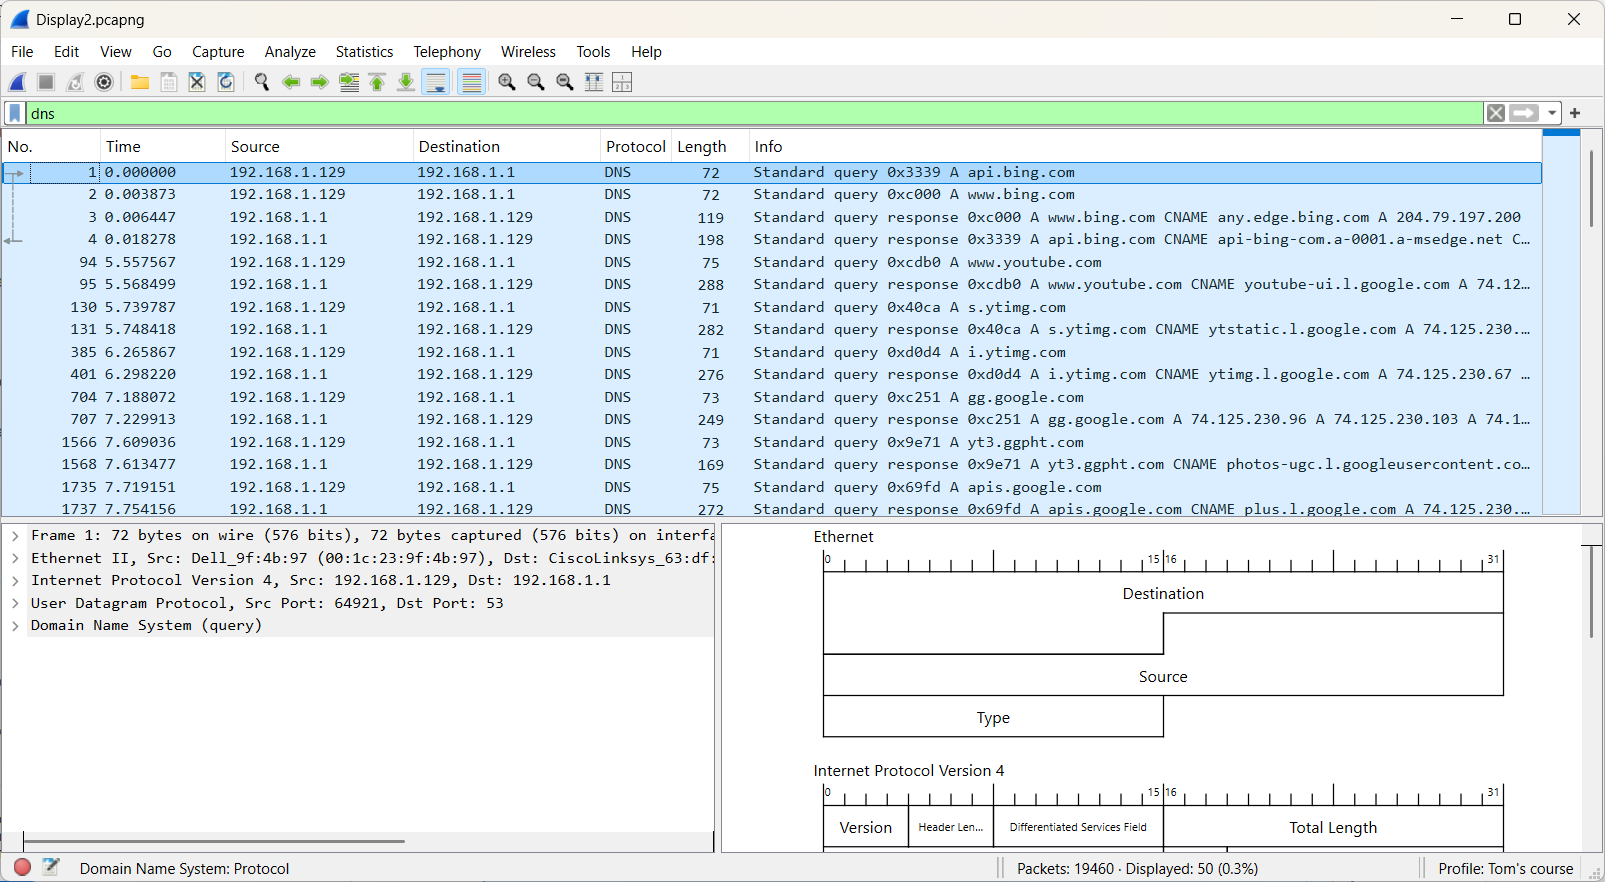The image size is (1605, 882).
Task: Reload the capture file icon
Action: click(x=226, y=82)
